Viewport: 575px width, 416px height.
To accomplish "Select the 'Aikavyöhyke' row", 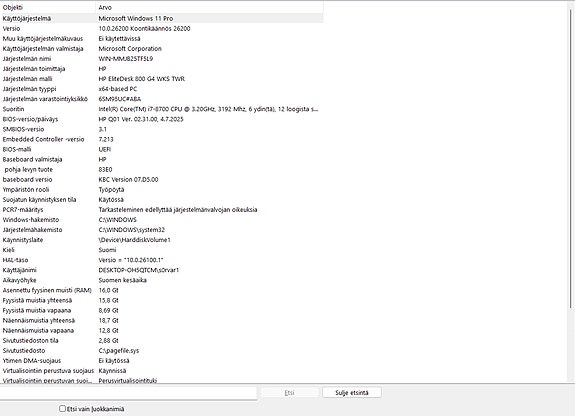I will coord(19,280).
